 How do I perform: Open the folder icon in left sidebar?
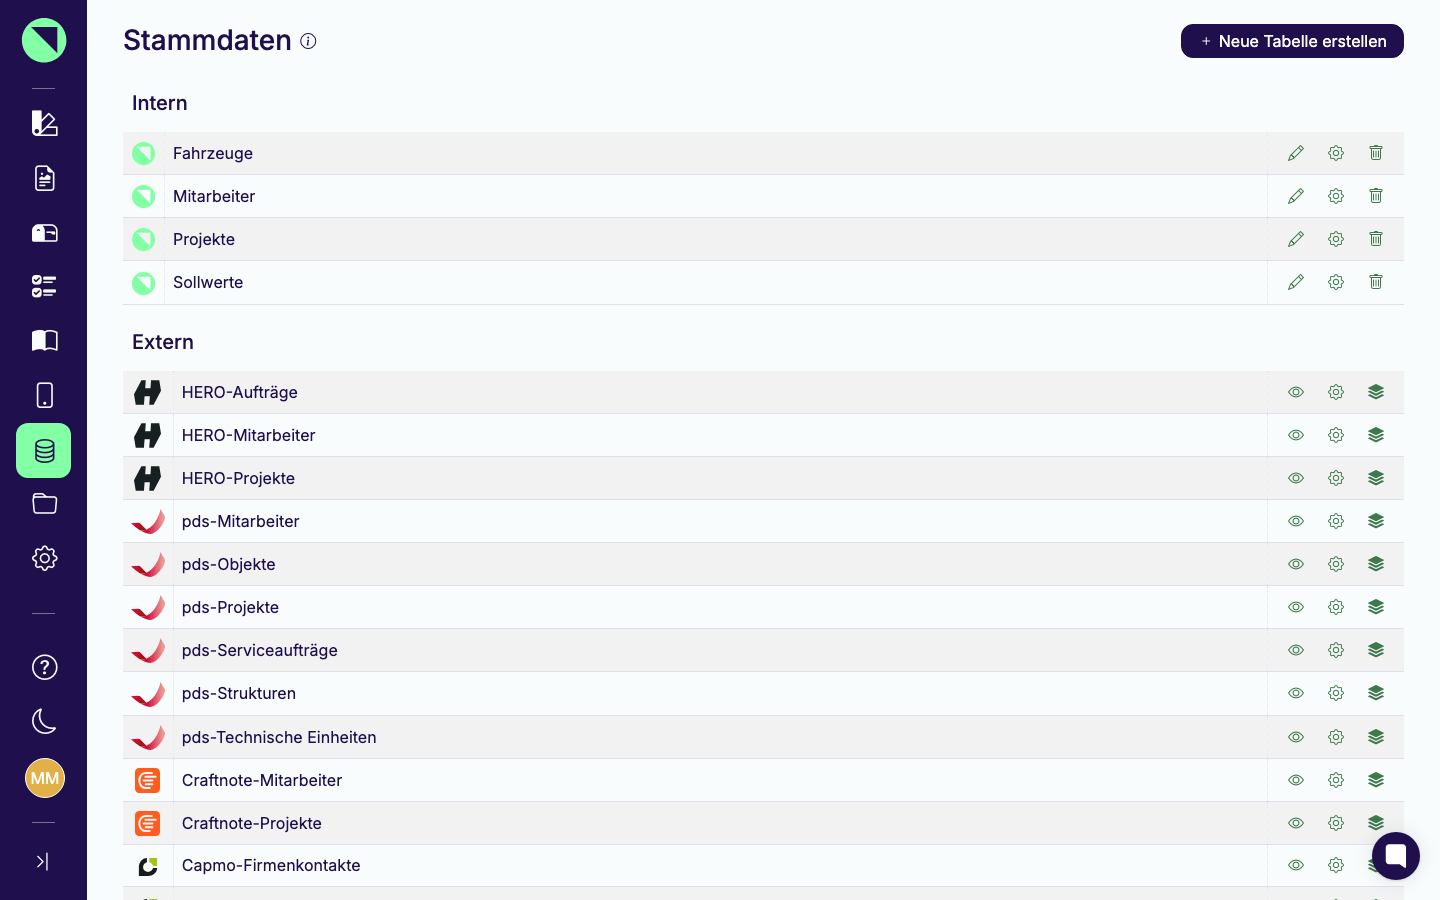pyautogui.click(x=44, y=504)
